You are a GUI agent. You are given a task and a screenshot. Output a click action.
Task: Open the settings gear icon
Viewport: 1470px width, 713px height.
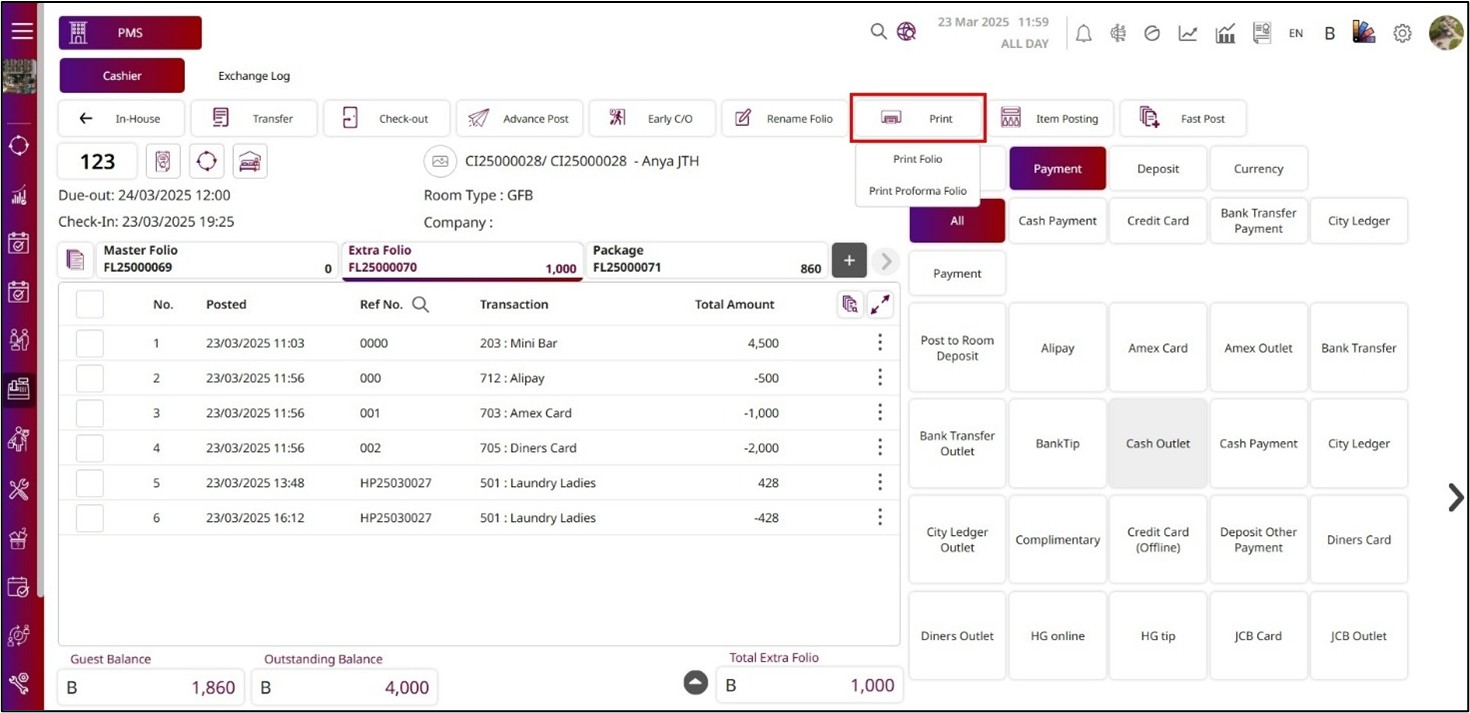tap(1402, 33)
